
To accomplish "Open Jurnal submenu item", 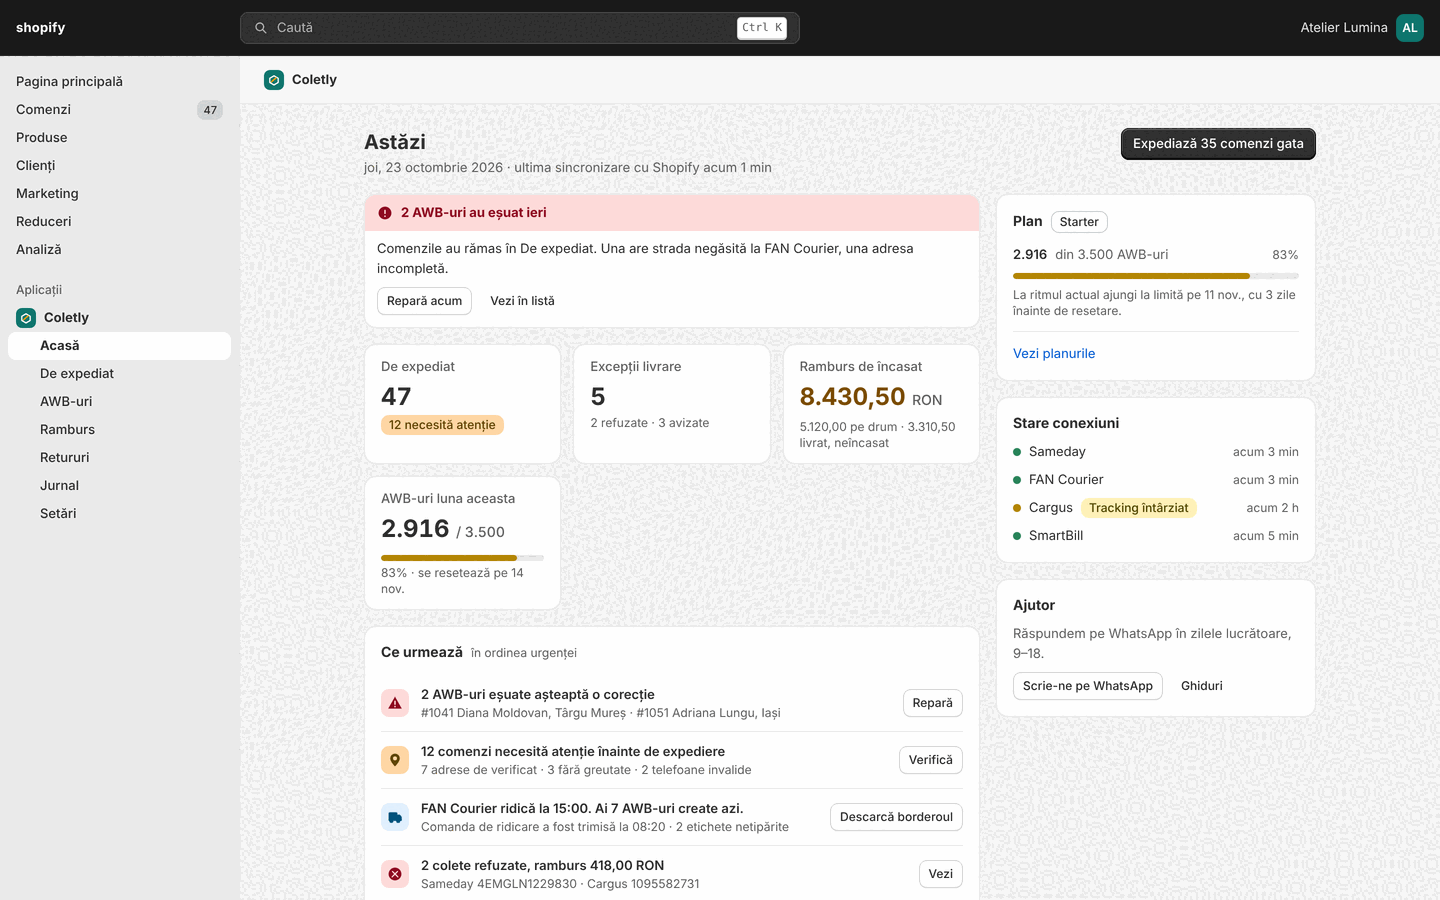I will (x=119, y=486).
